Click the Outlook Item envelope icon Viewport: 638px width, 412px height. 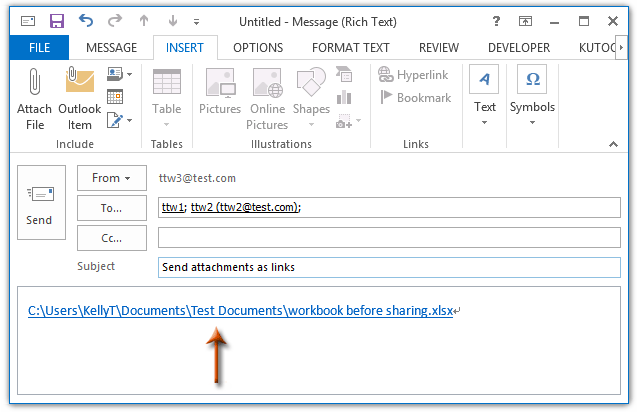[79, 80]
